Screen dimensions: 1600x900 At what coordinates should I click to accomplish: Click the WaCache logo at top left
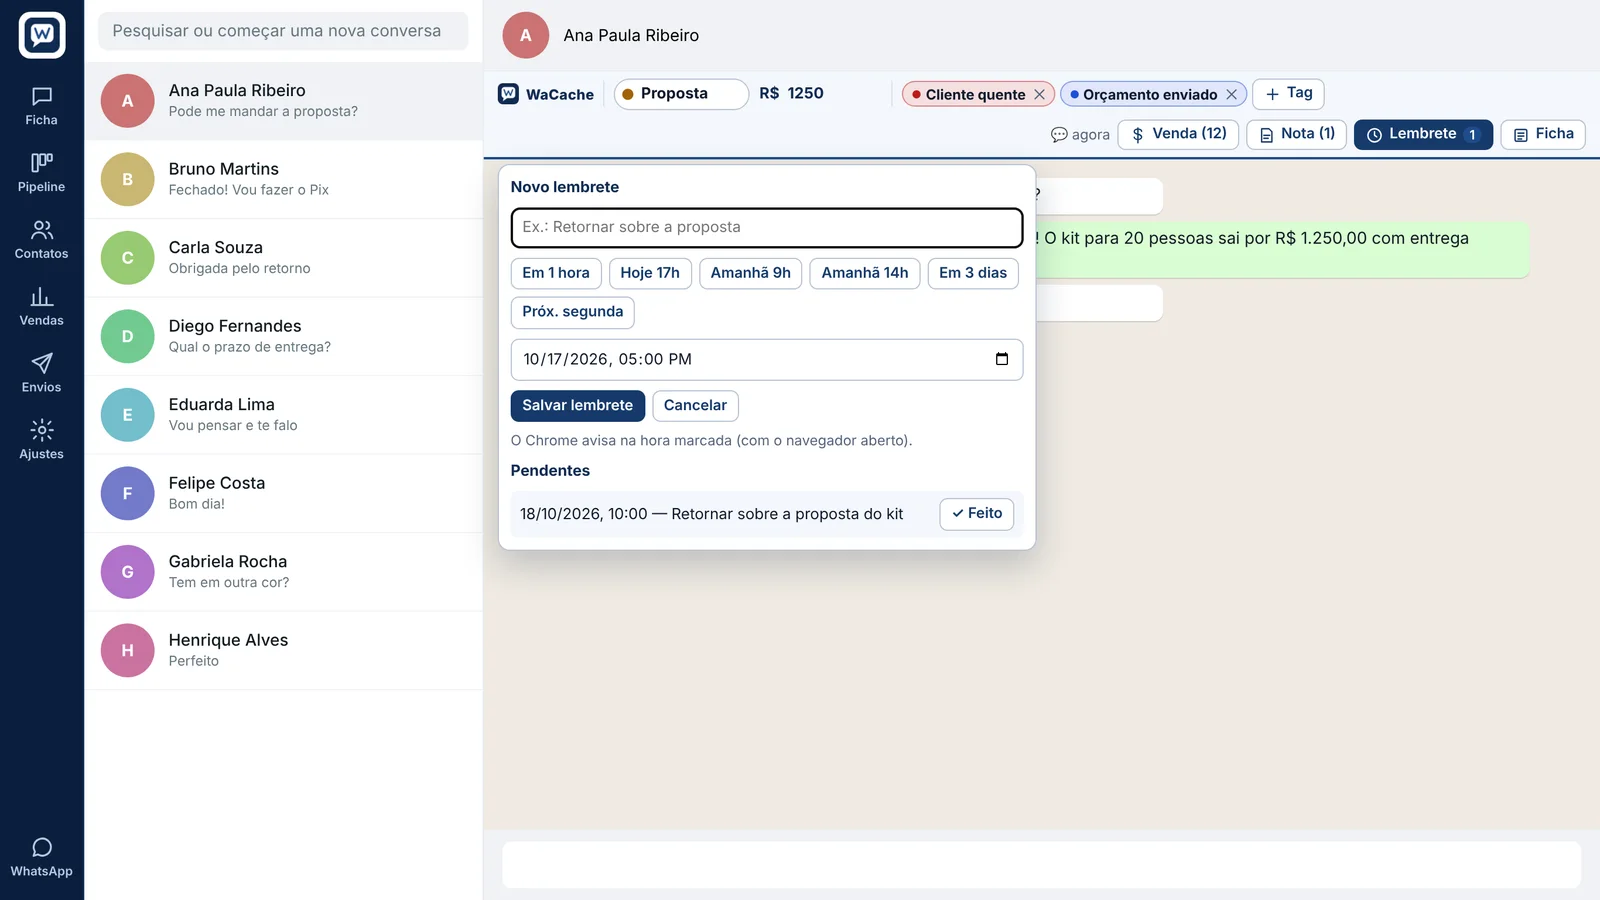pos(42,35)
